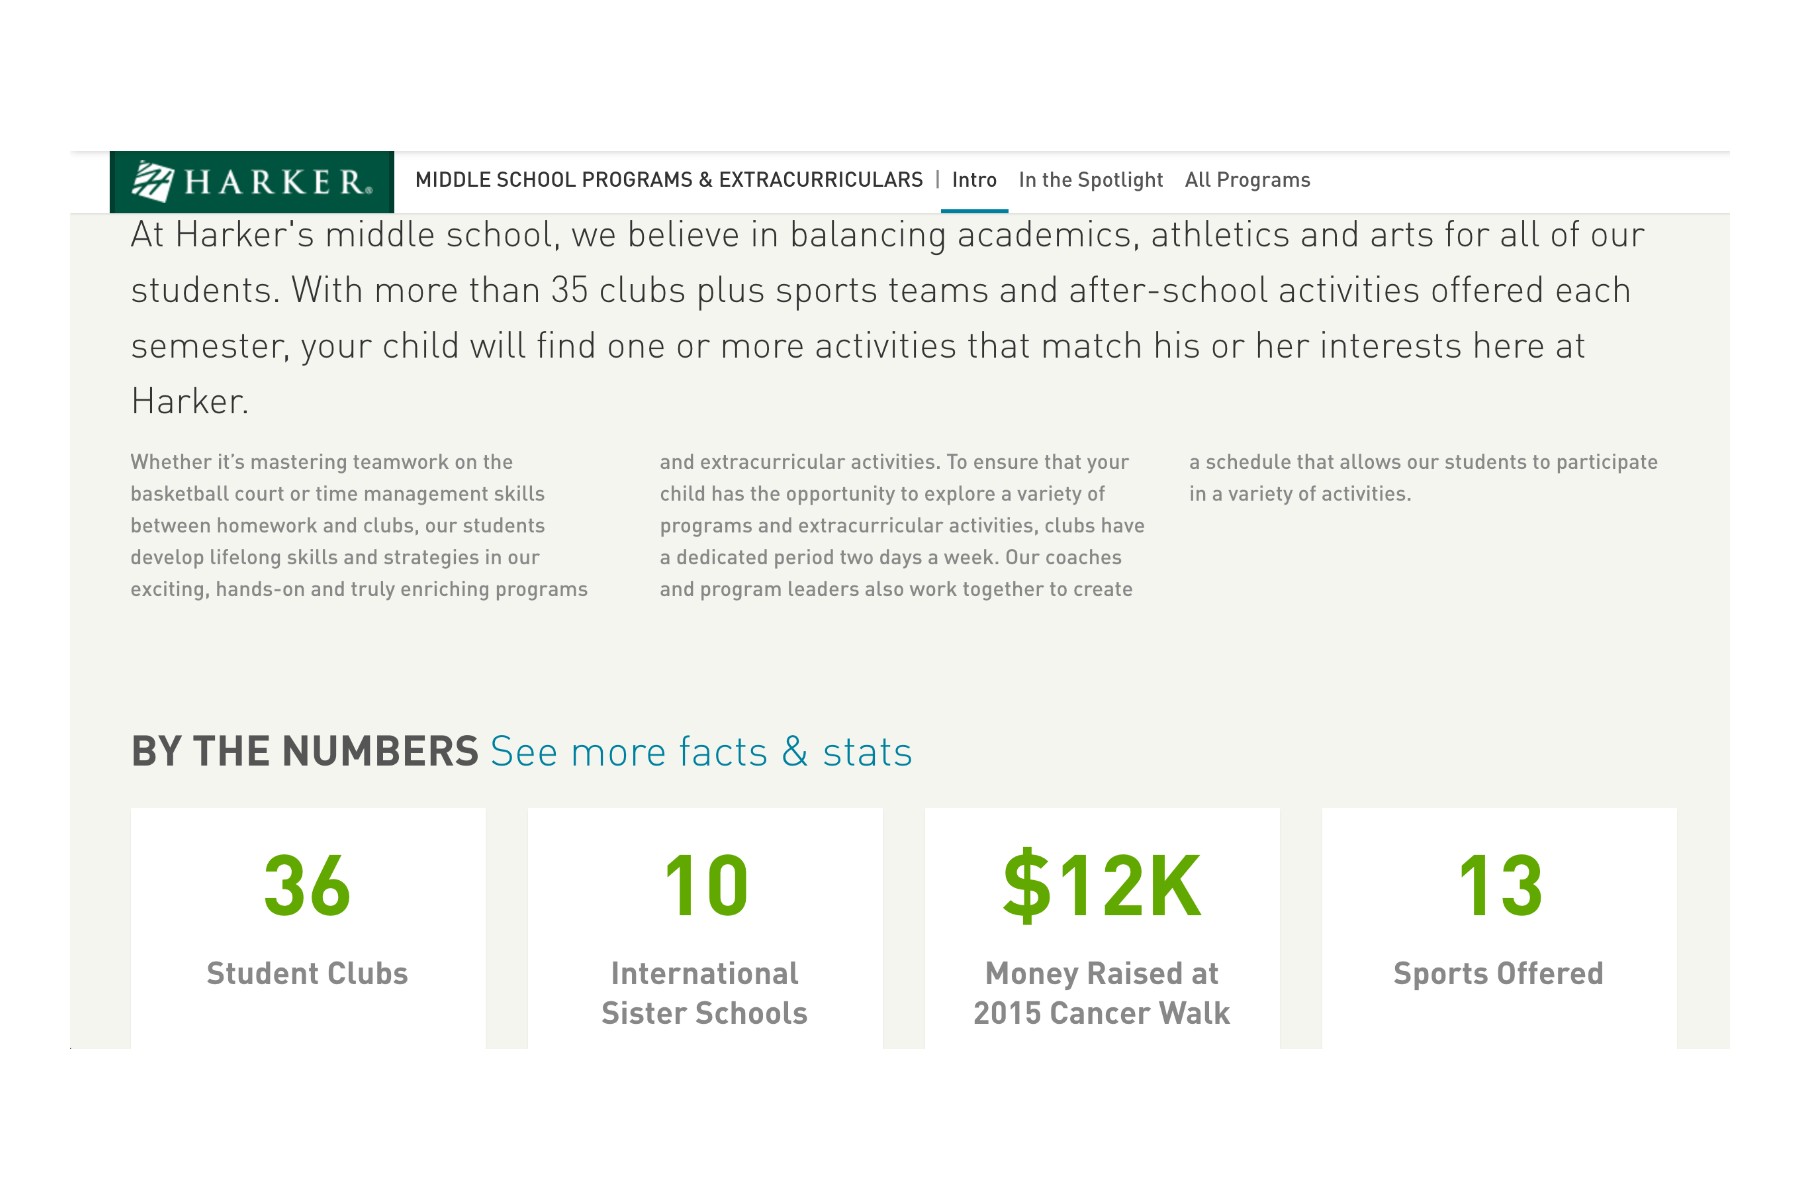Click Money Raised at 2015 Cancer Walk label
Image resolution: width=1800 pixels, height=1200 pixels.
pos(1102,993)
